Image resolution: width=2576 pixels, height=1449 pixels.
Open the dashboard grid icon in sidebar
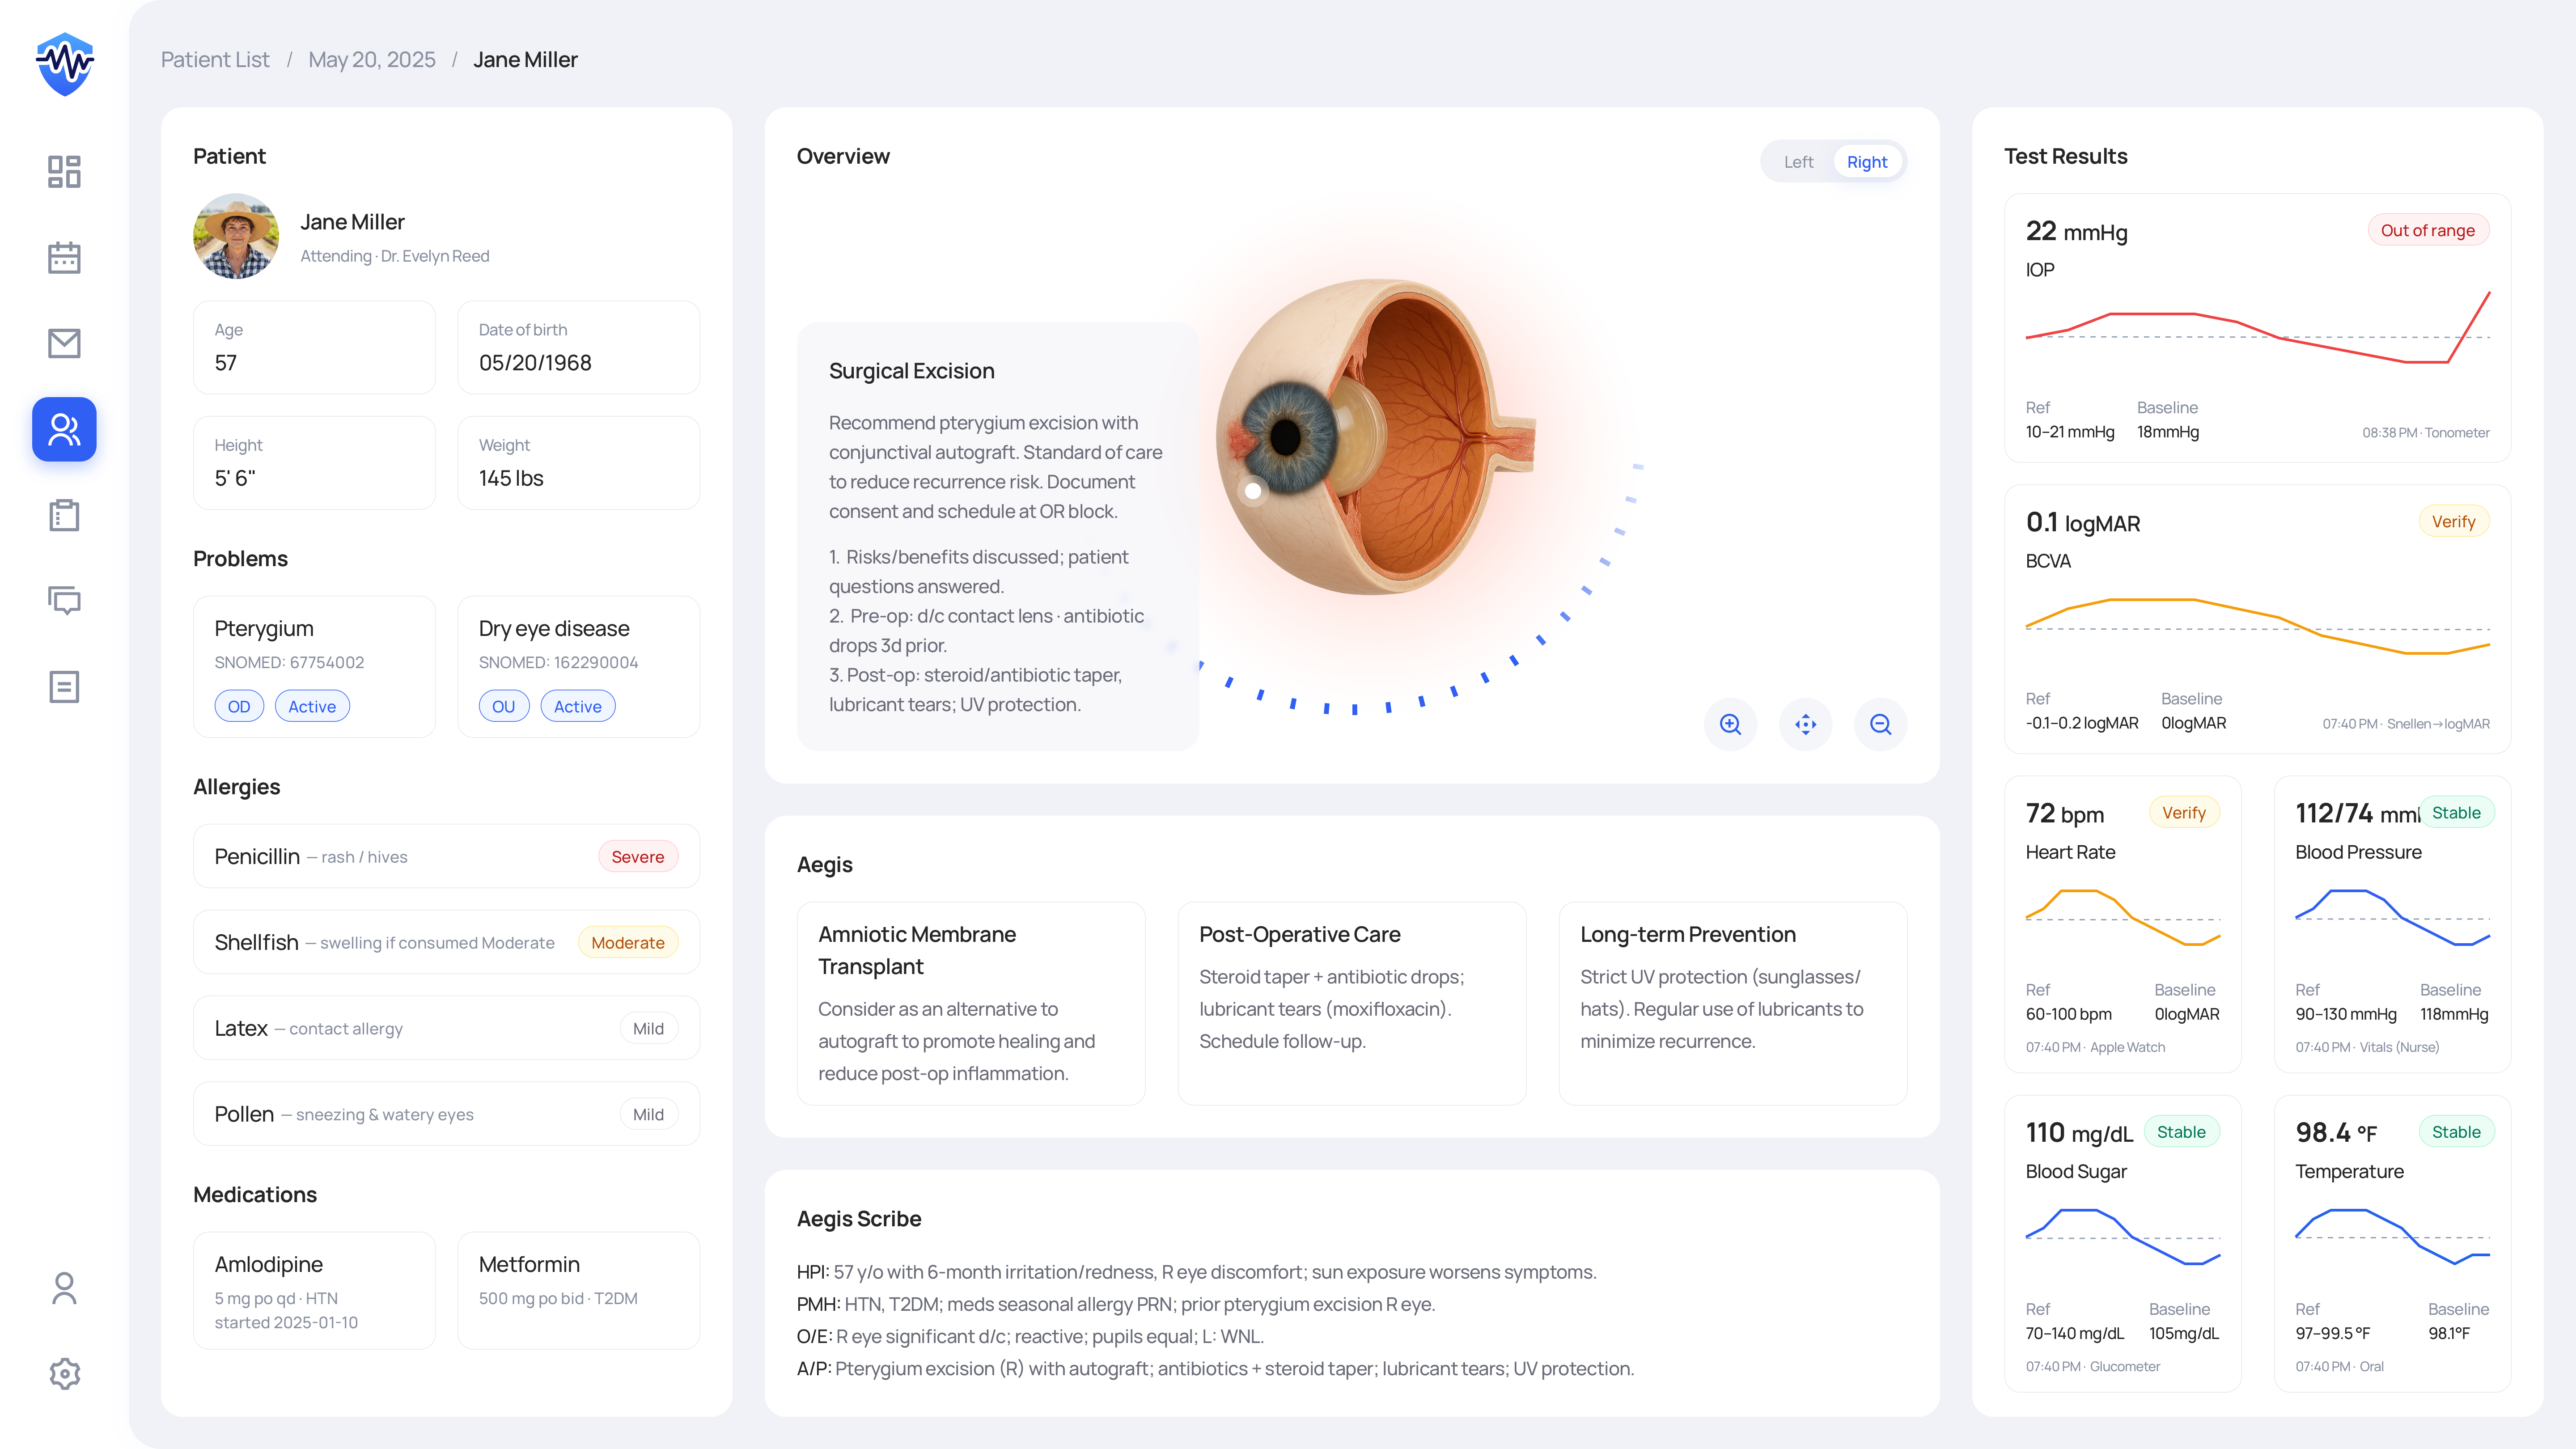point(64,171)
